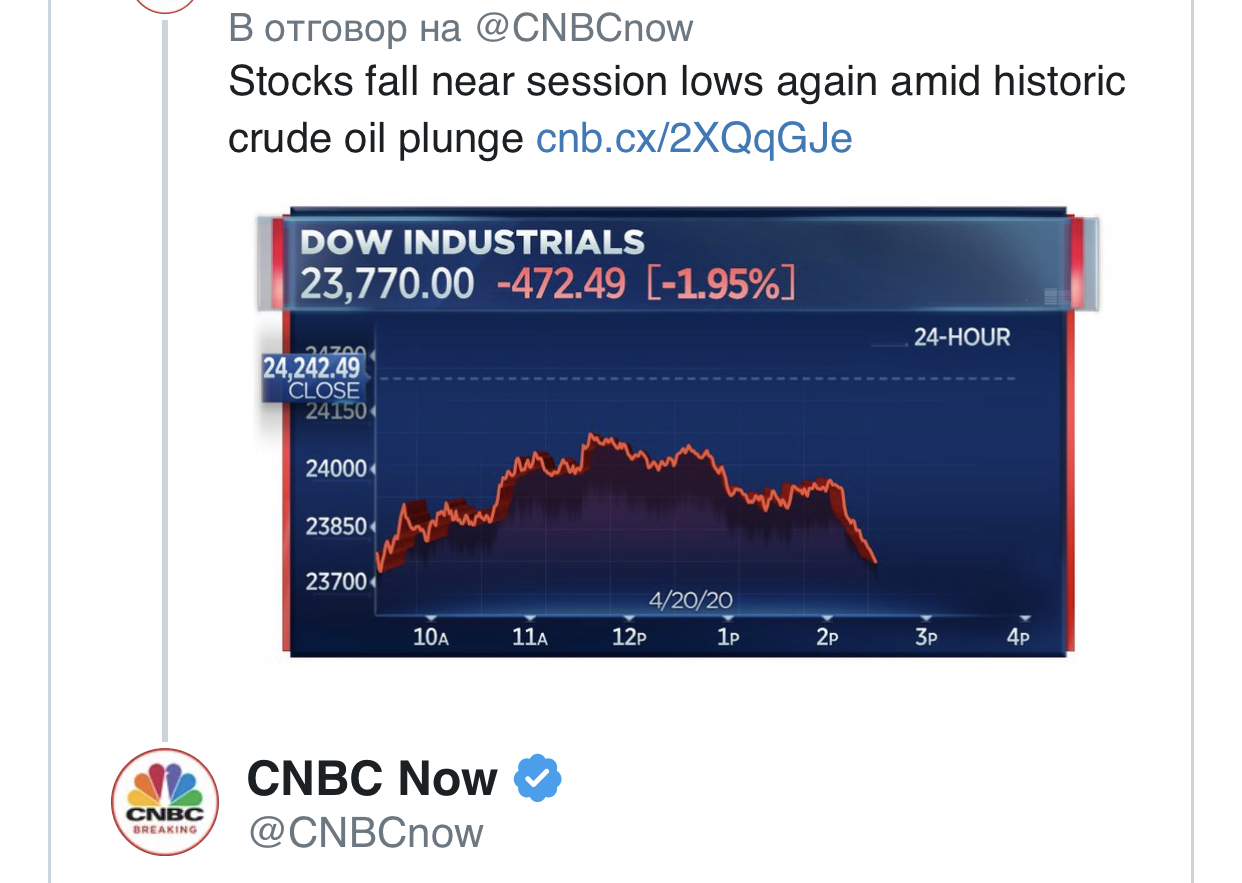Open the @CNBCnow reply mention

click(x=584, y=27)
